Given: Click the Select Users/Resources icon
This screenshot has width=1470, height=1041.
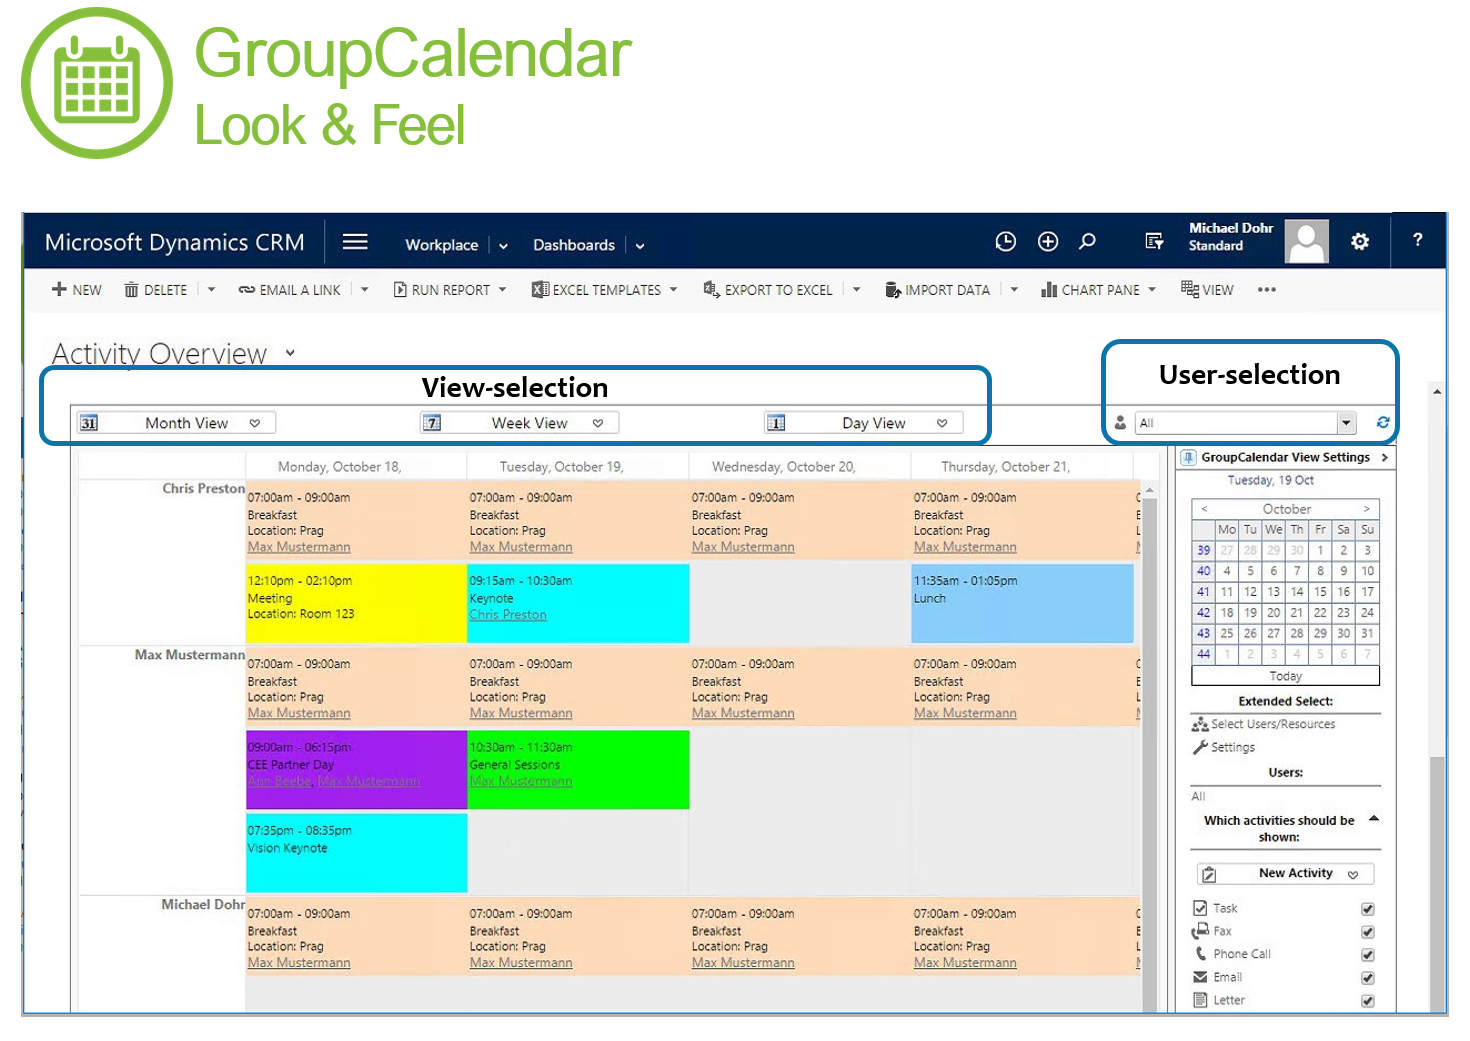Looking at the screenshot, I should pyautogui.click(x=1200, y=724).
